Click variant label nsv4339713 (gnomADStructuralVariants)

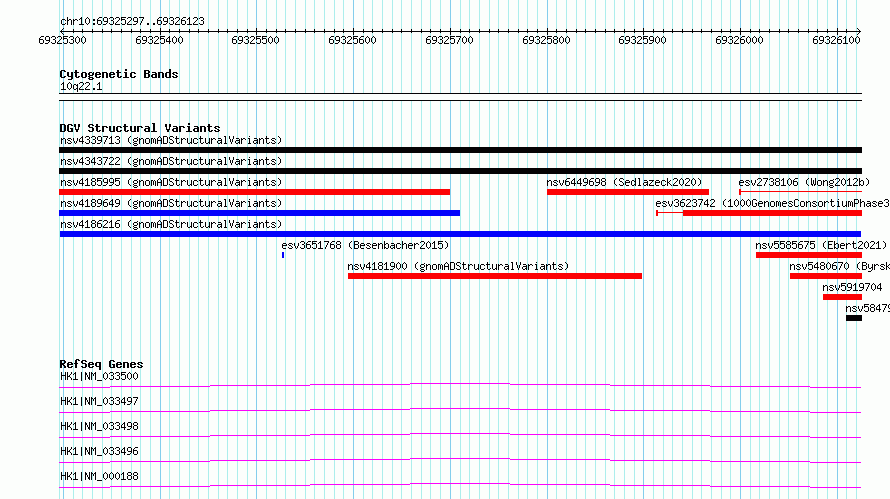click(171, 140)
